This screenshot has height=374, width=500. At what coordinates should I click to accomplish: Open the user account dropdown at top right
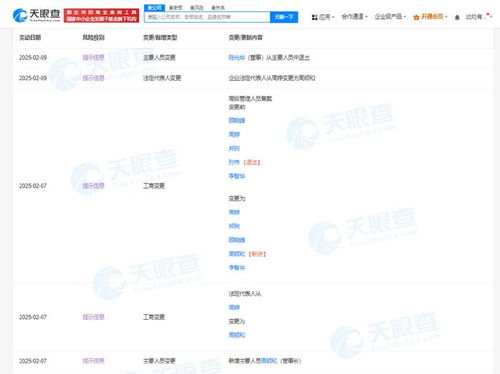click(x=479, y=16)
